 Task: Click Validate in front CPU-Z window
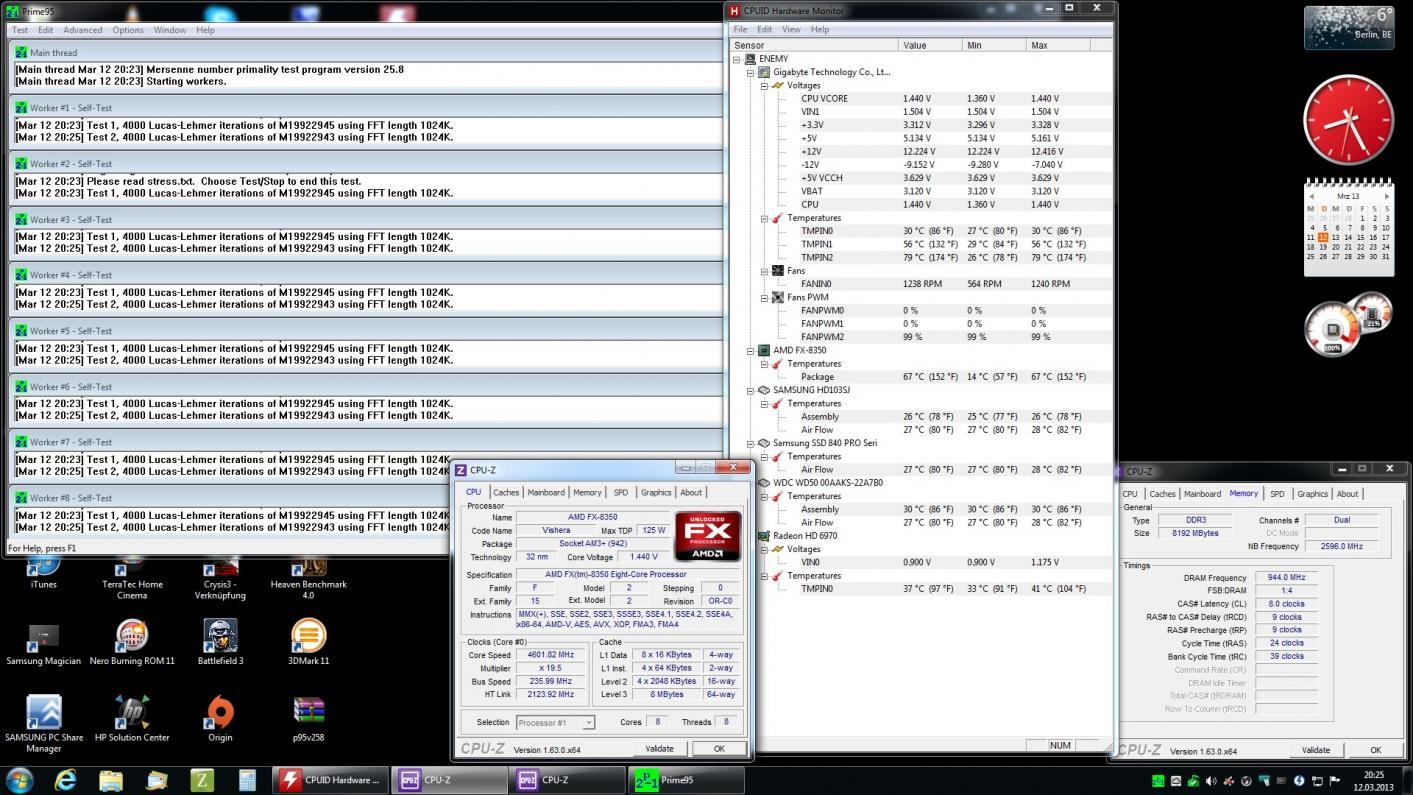click(x=659, y=748)
